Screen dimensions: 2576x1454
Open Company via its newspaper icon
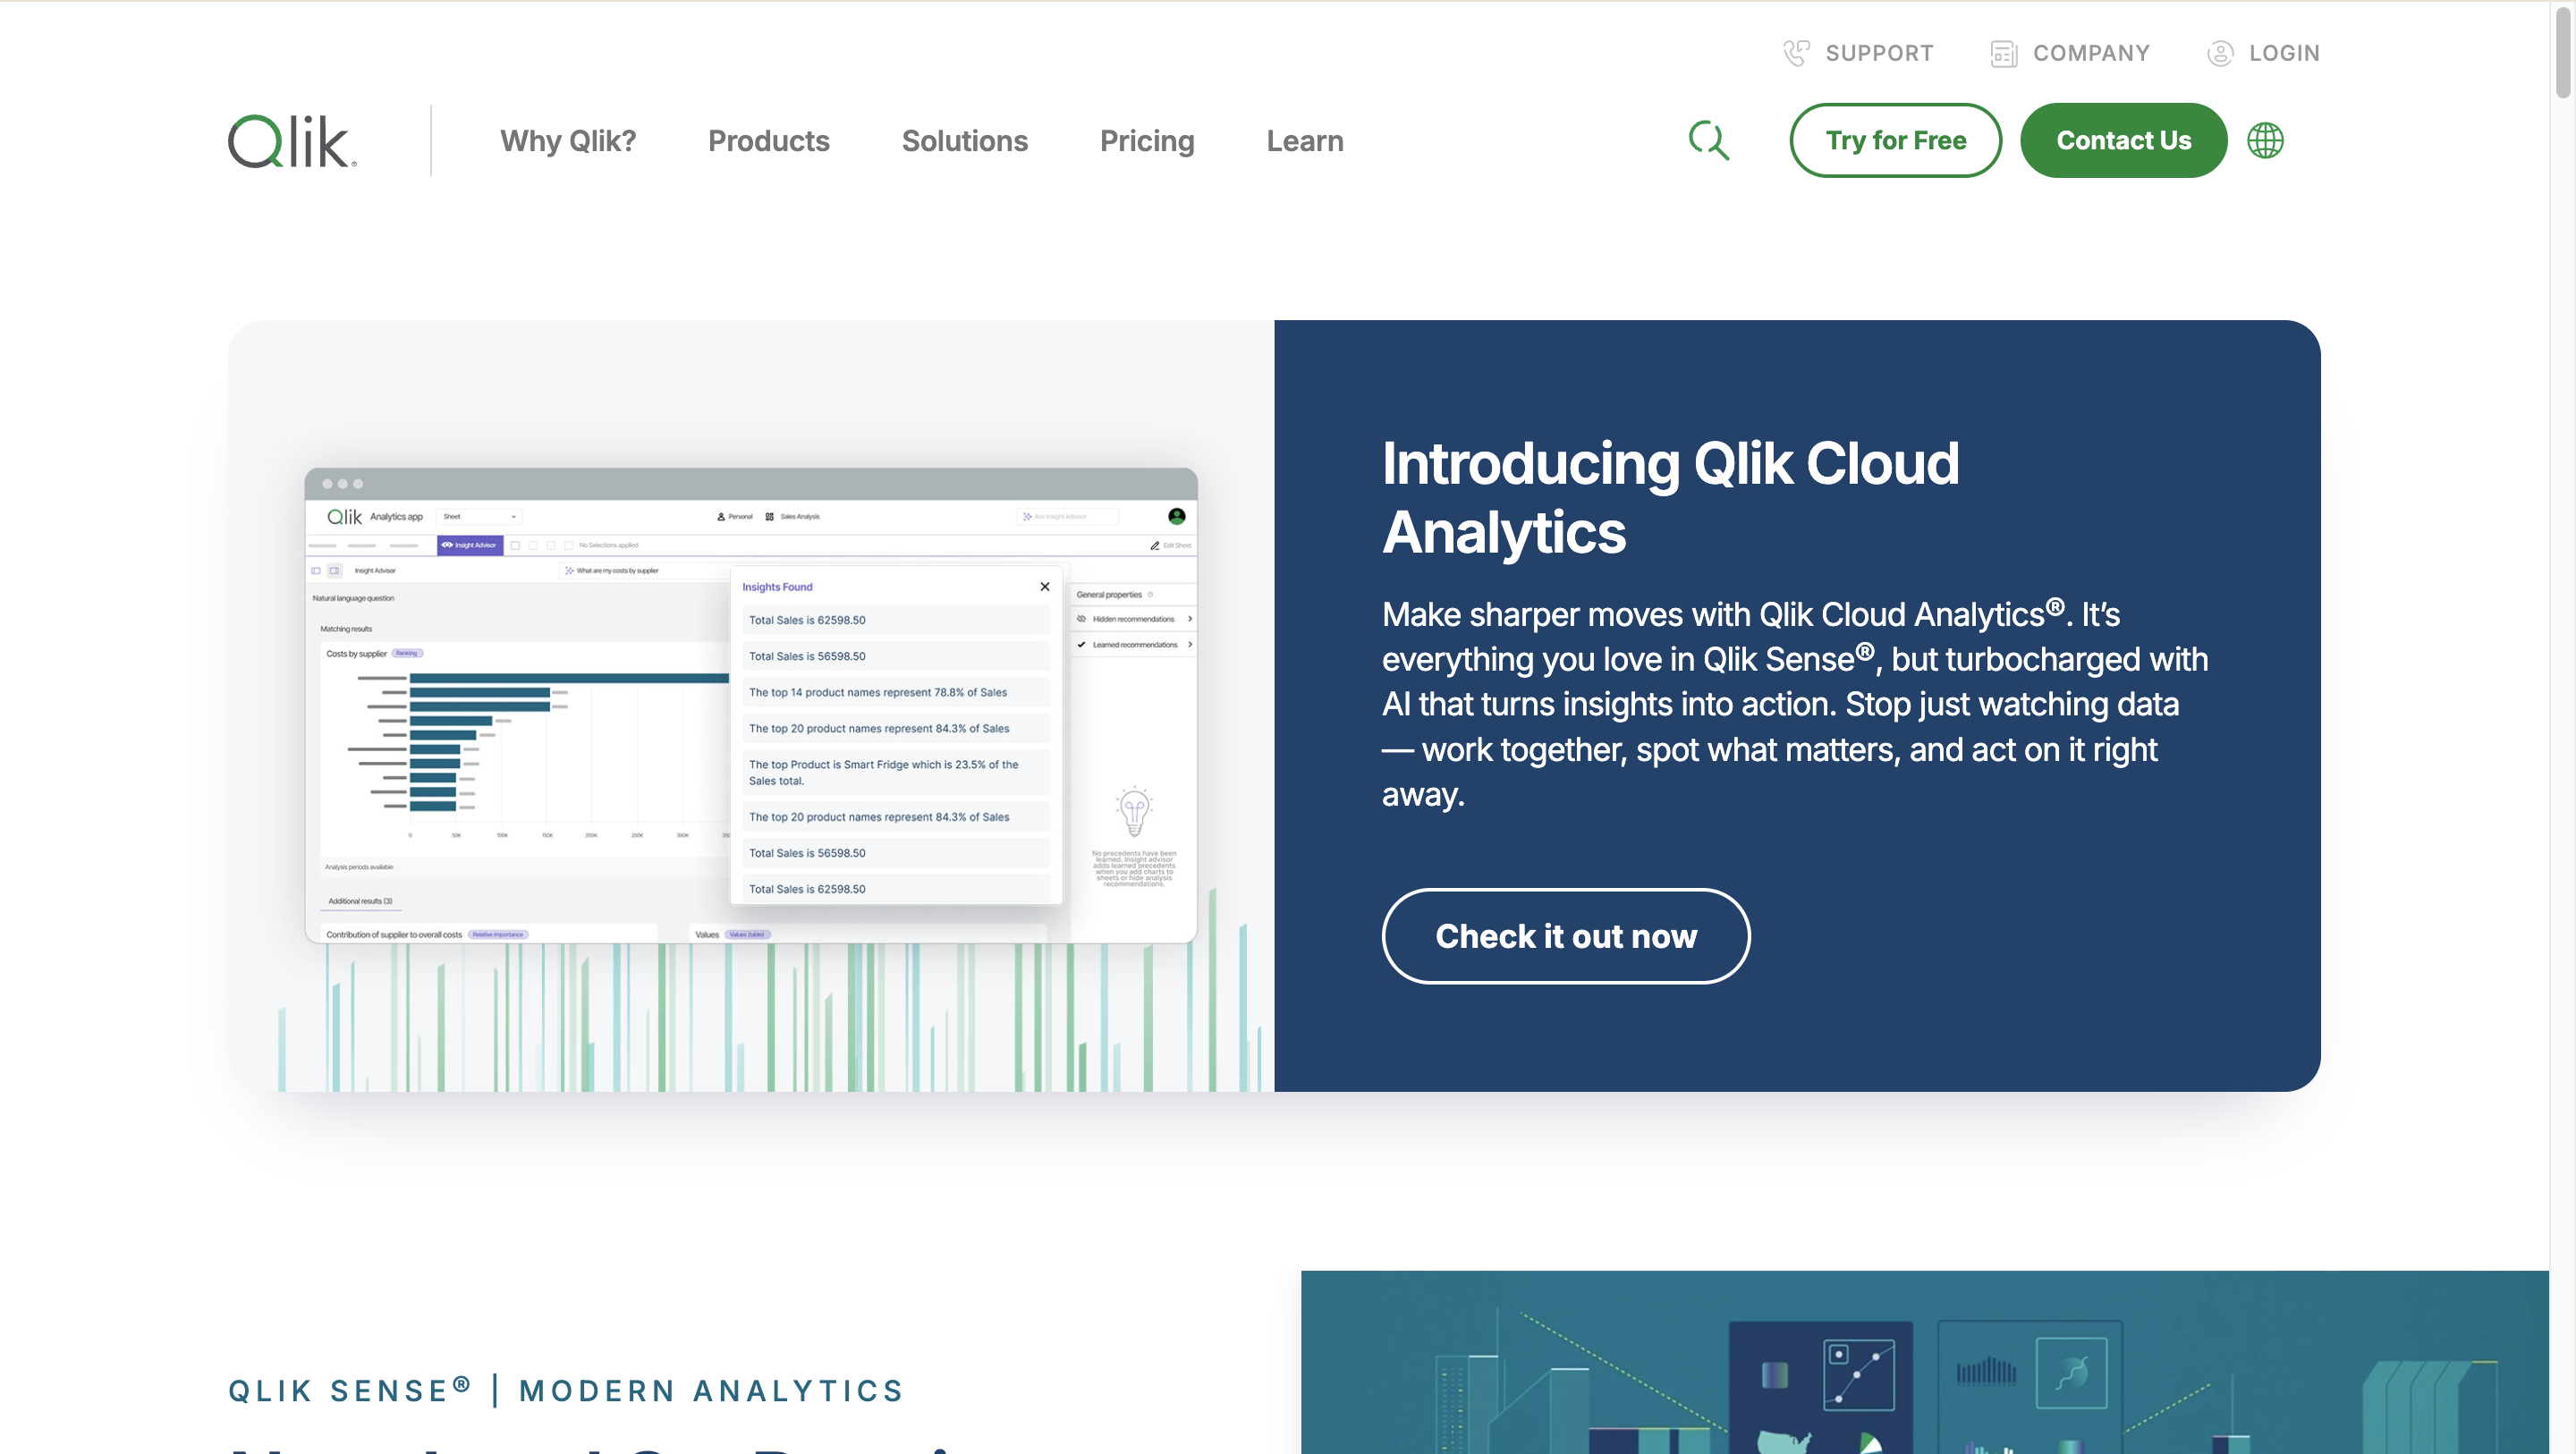point(2004,53)
